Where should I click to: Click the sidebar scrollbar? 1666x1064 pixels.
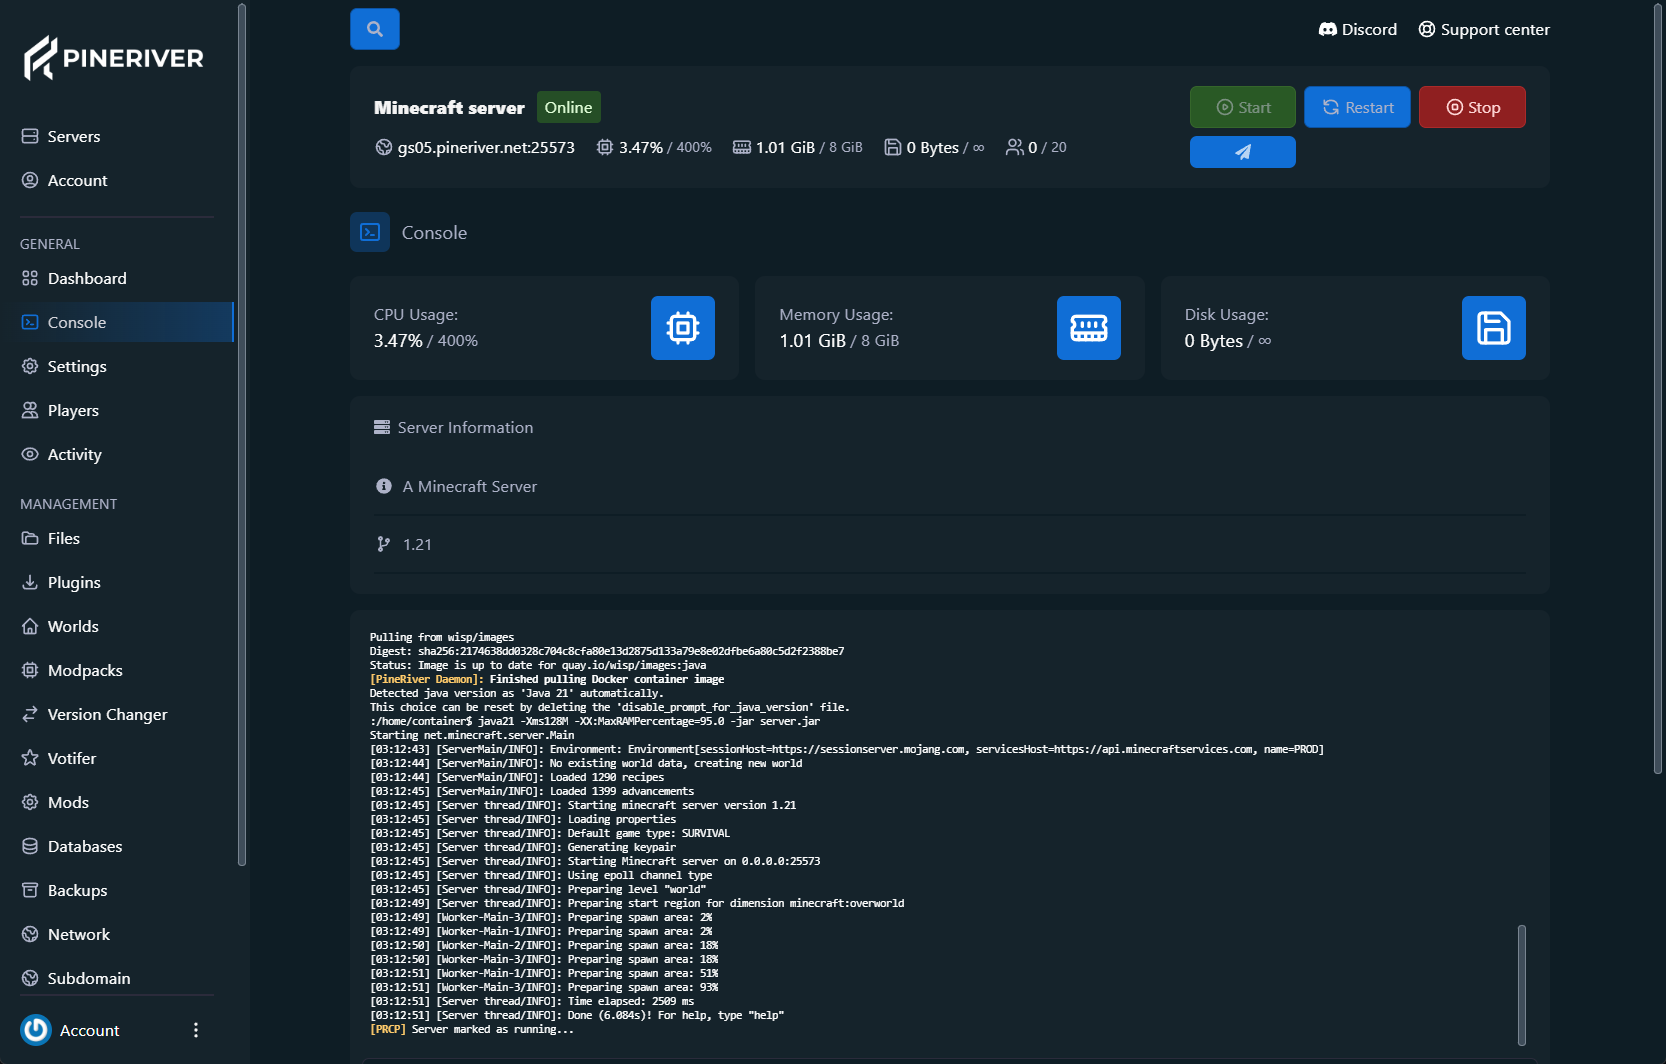pos(242,435)
